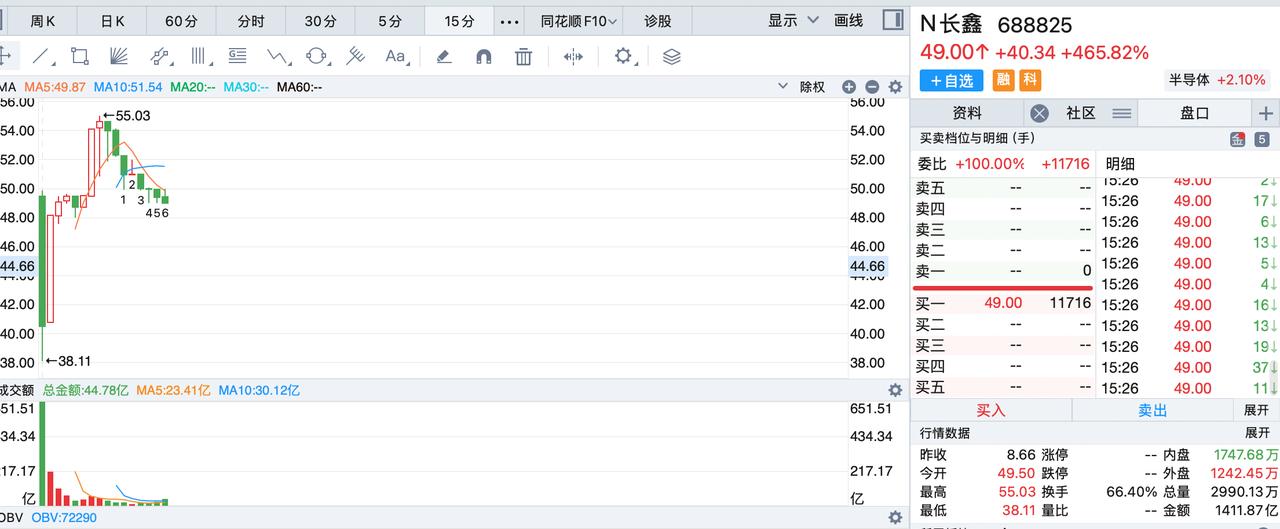The width and height of the screenshot is (1280, 529).
Task: Switch to 60分 period tab
Action: pyautogui.click(x=182, y=20)
